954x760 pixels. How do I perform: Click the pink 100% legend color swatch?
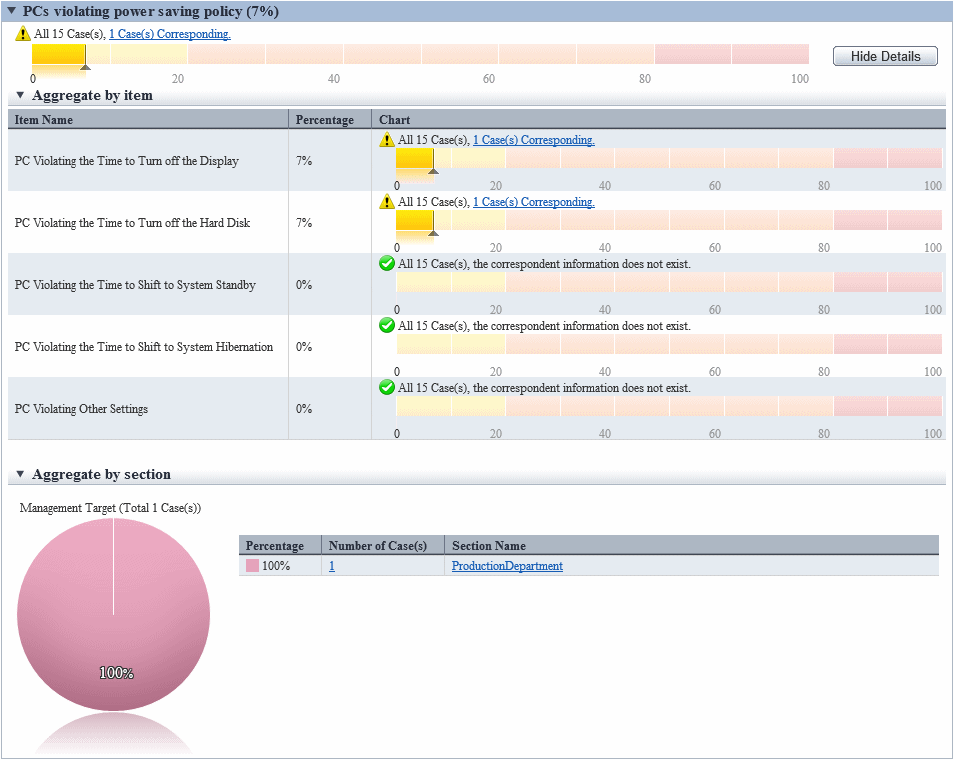point(252,566)
